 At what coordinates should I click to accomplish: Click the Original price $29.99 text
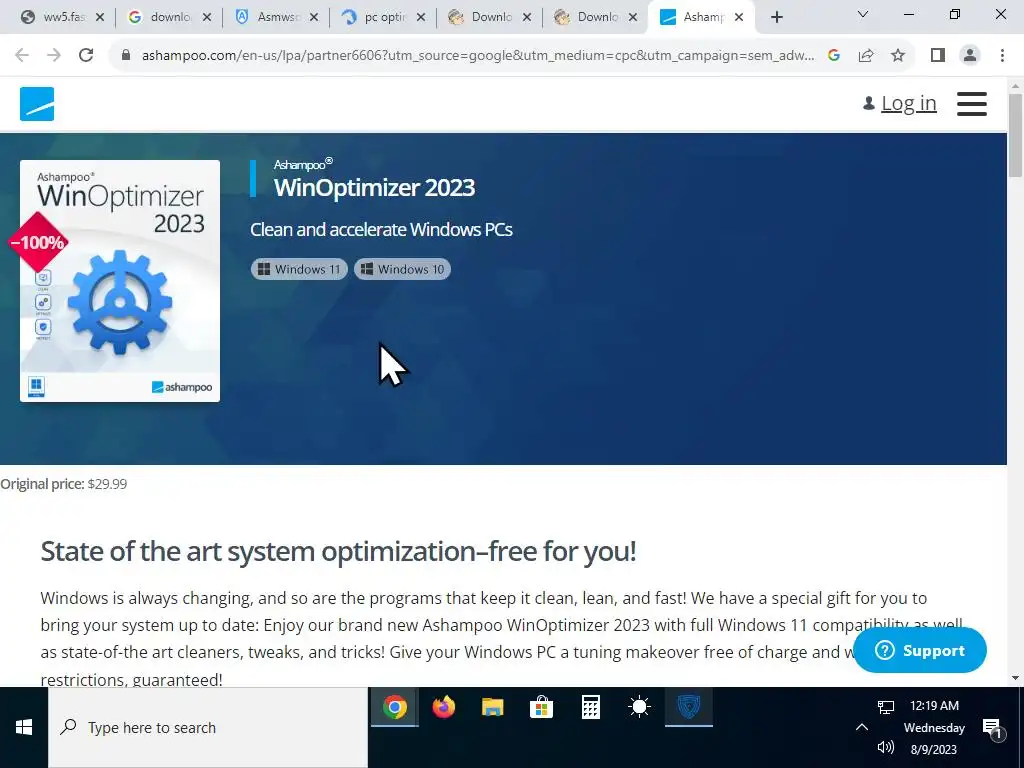coord(63,484)
